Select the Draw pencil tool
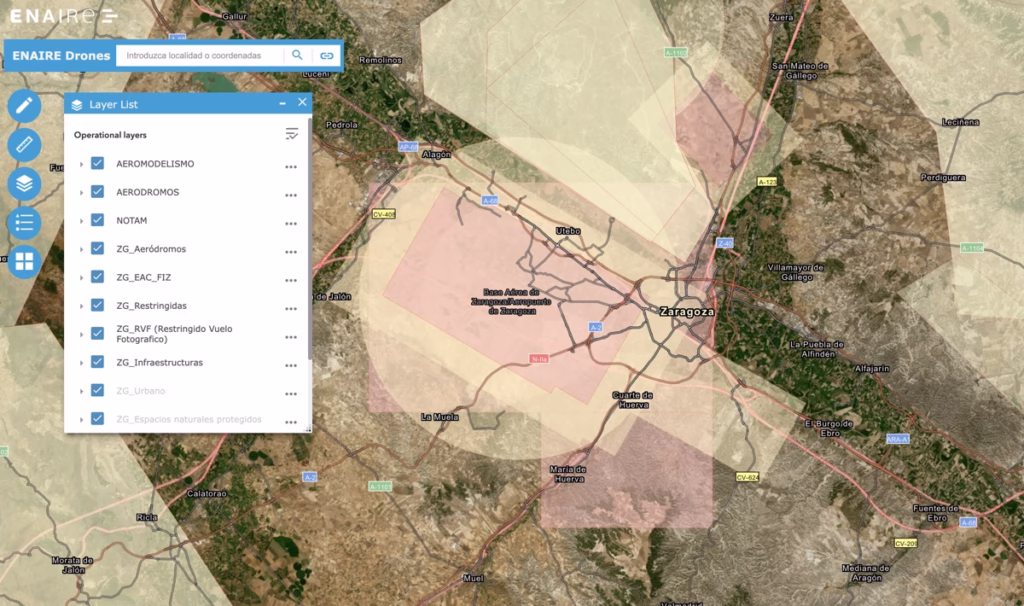This screenshot has width=1024, height=606. point(24,106)
